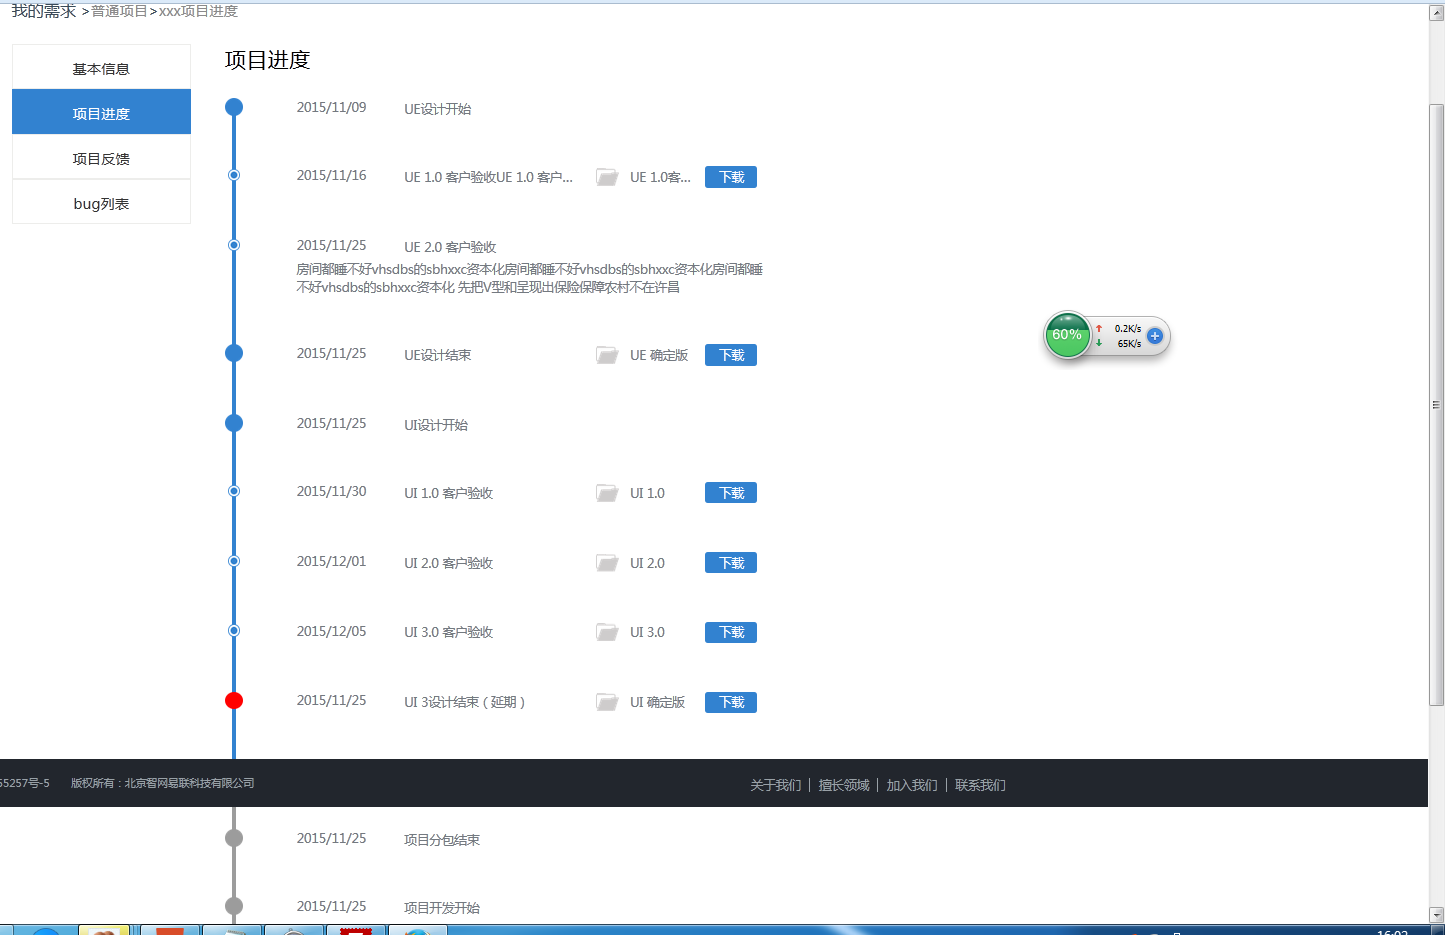Open the bug列表 tab
This screenshot has height=935, width=1445.
101,204
